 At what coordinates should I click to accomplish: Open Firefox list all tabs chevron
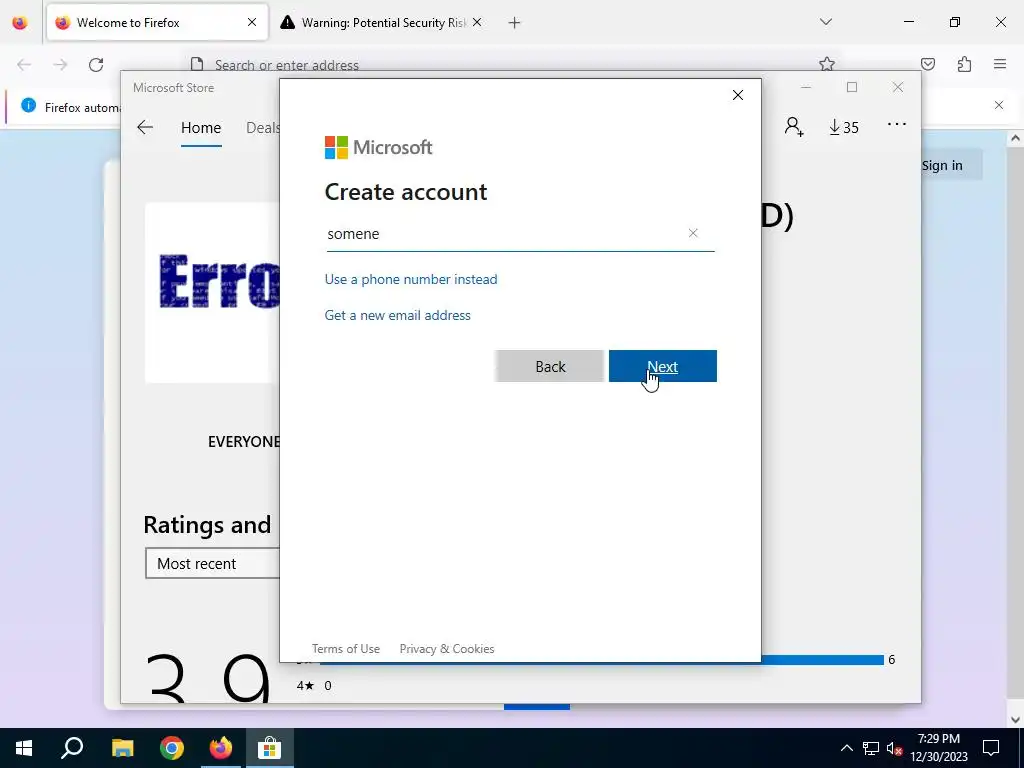[825, 22]
